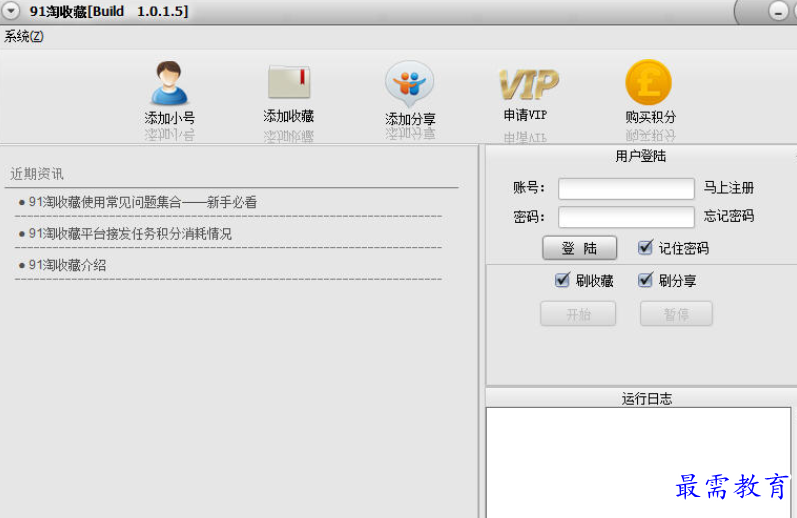Minimize the 91淘收藏 window

pos(778,10)
